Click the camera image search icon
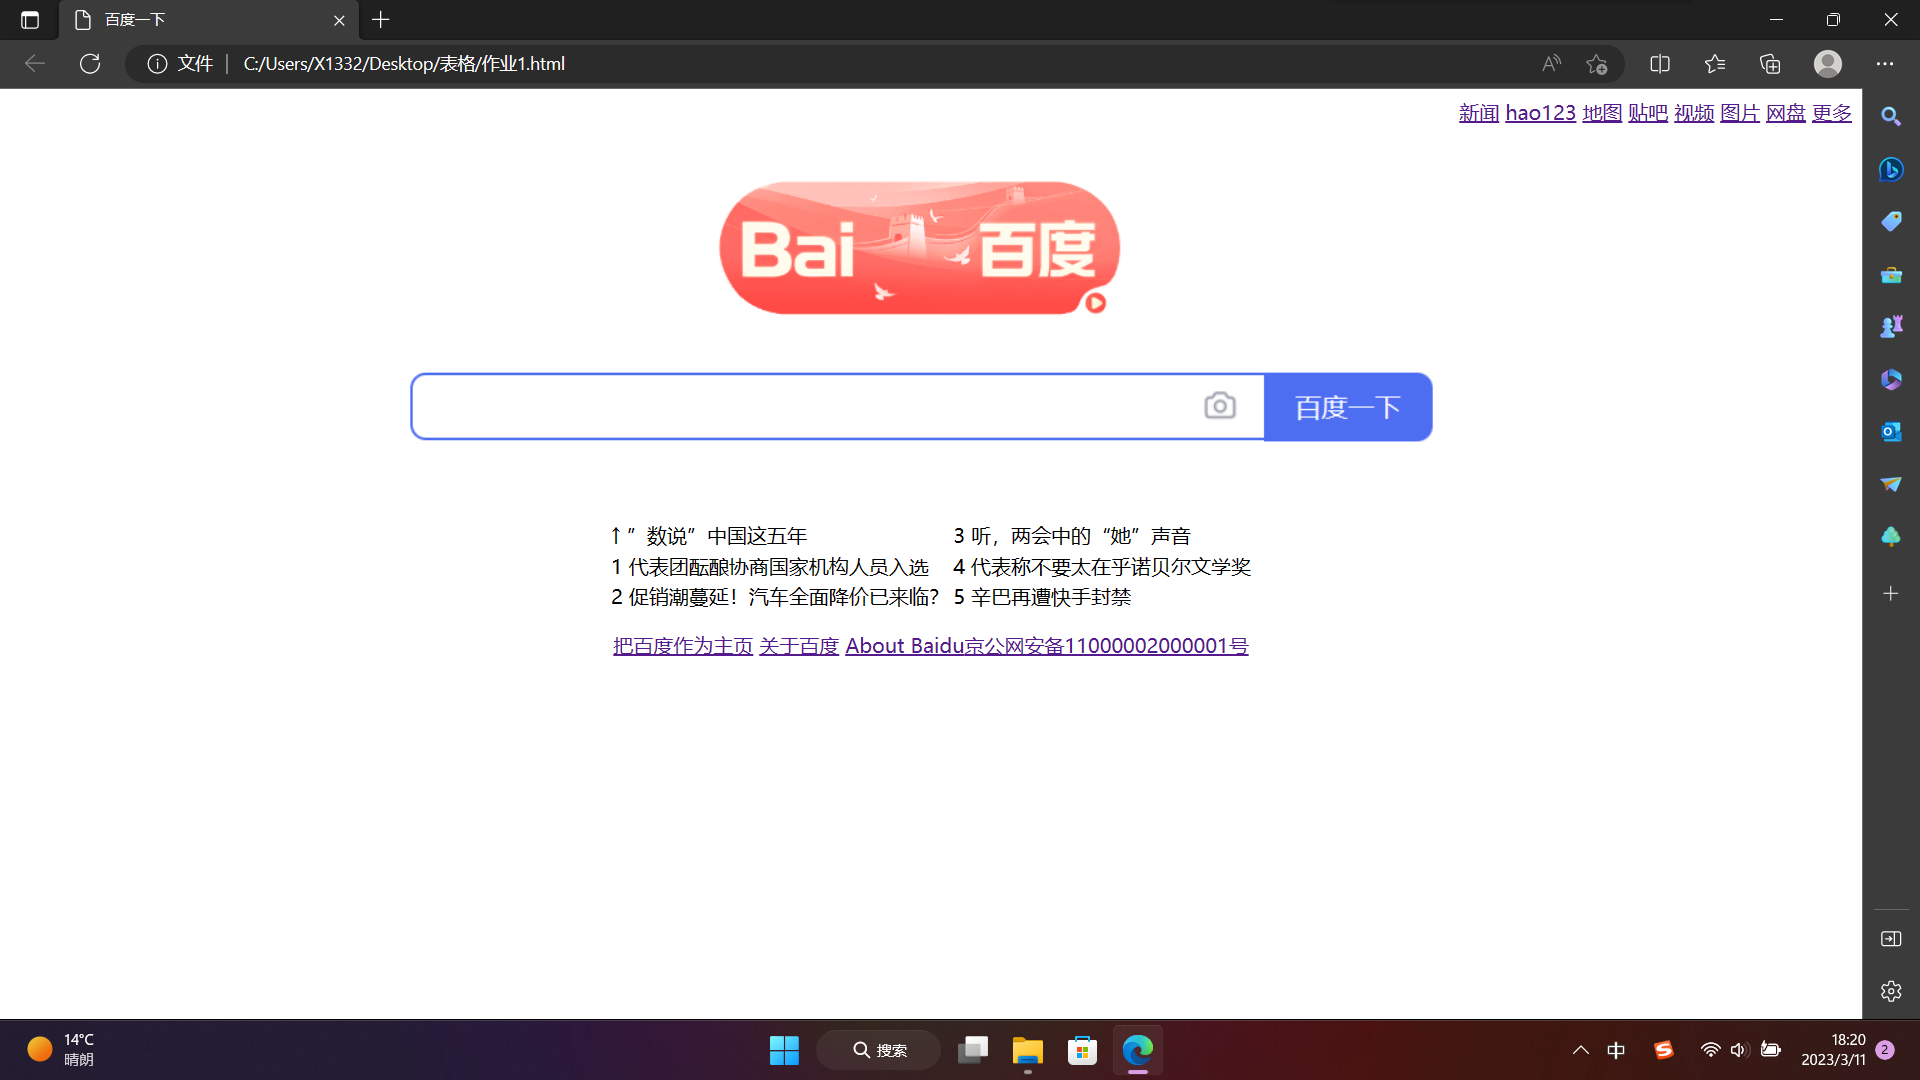This screenshot has height=1080, width=1920. (1219, 406)
